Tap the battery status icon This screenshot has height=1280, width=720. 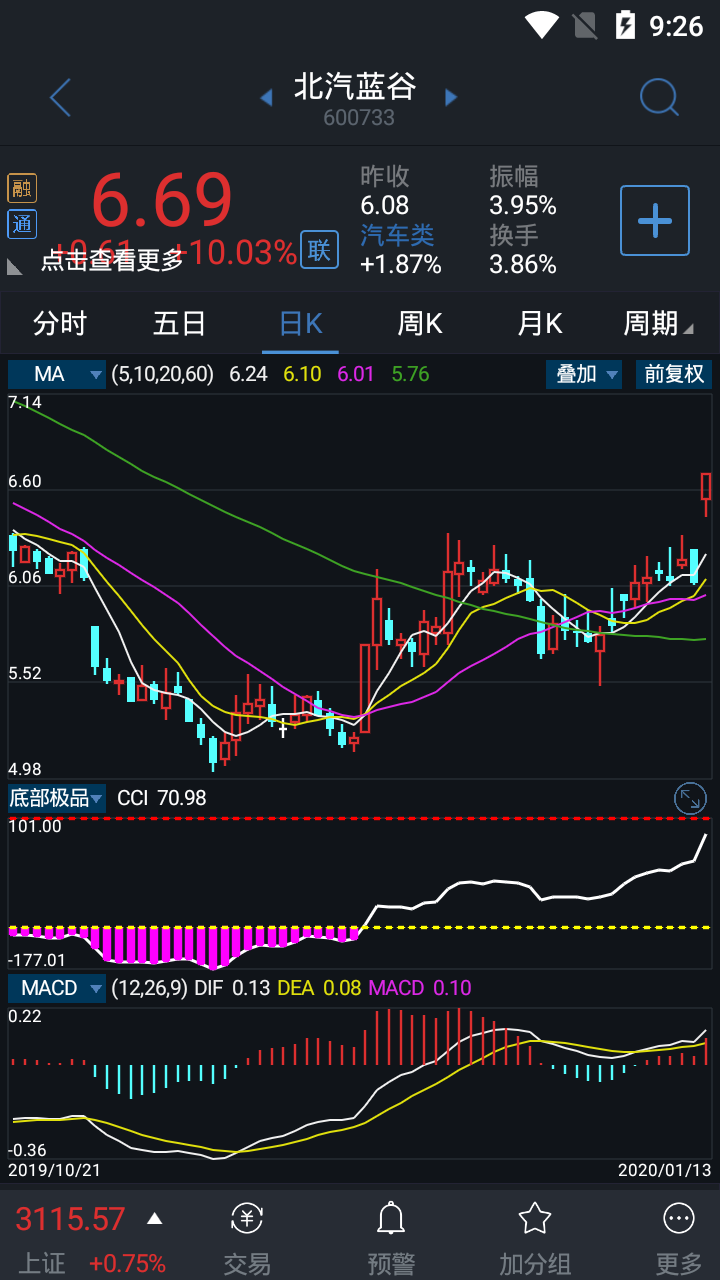625,24
